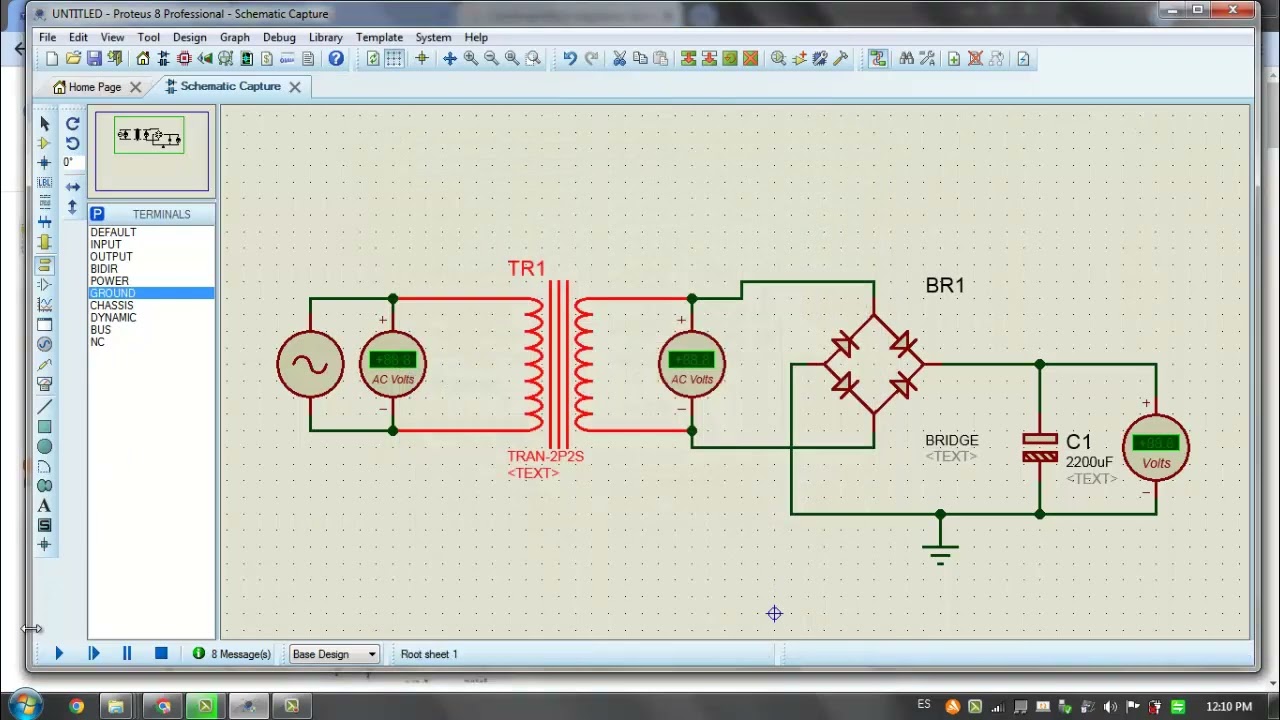Select the 2D Graphics Circle tool
The width and height of the screenshot is (1280, 720).
44,447
